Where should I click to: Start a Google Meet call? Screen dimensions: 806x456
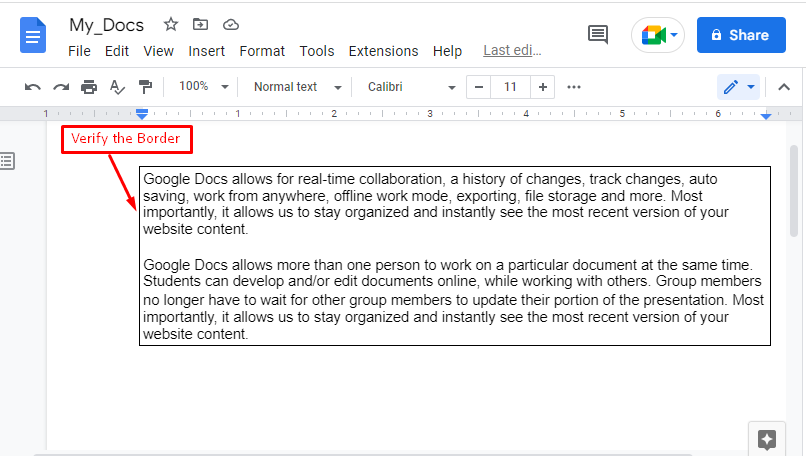tap(658, 35)
